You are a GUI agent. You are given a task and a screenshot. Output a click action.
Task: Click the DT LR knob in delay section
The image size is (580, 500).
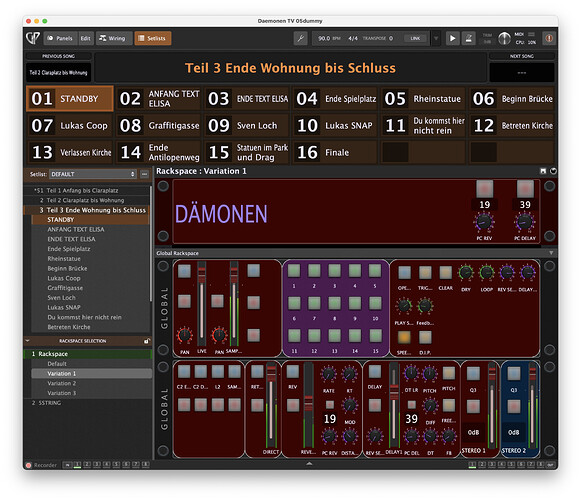coord(411,373)
